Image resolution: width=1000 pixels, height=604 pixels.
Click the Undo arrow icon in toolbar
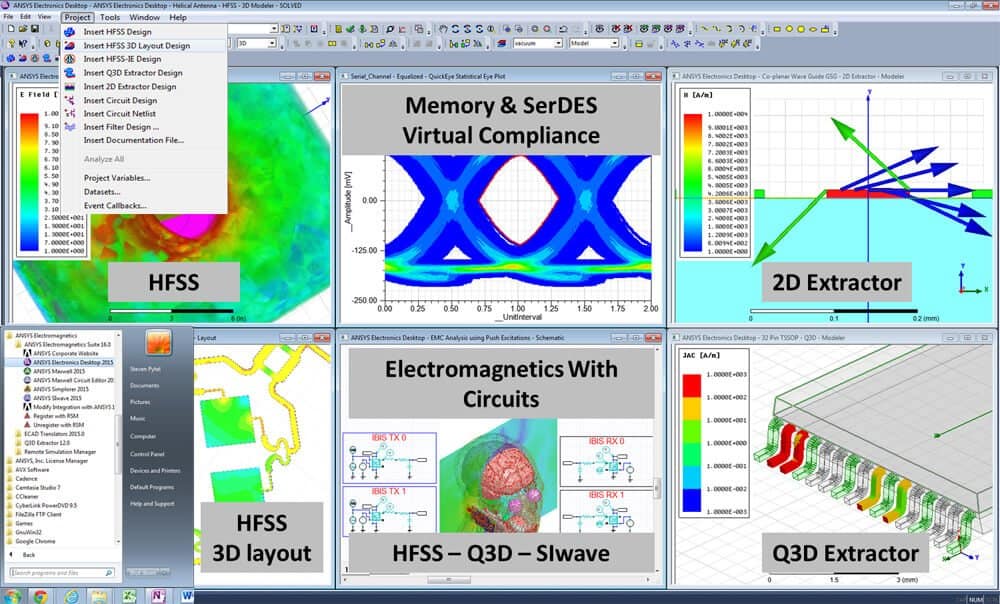point(563,29)
